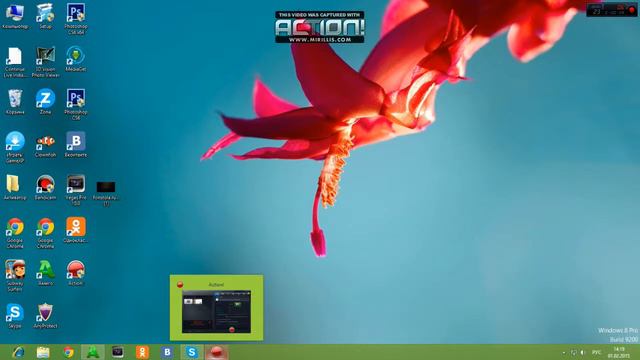This screenshot has width=640, height=360.
Task: Launch the Clownfish desktop shortcut
Action: pyautogui.click(x=45, y=145)
